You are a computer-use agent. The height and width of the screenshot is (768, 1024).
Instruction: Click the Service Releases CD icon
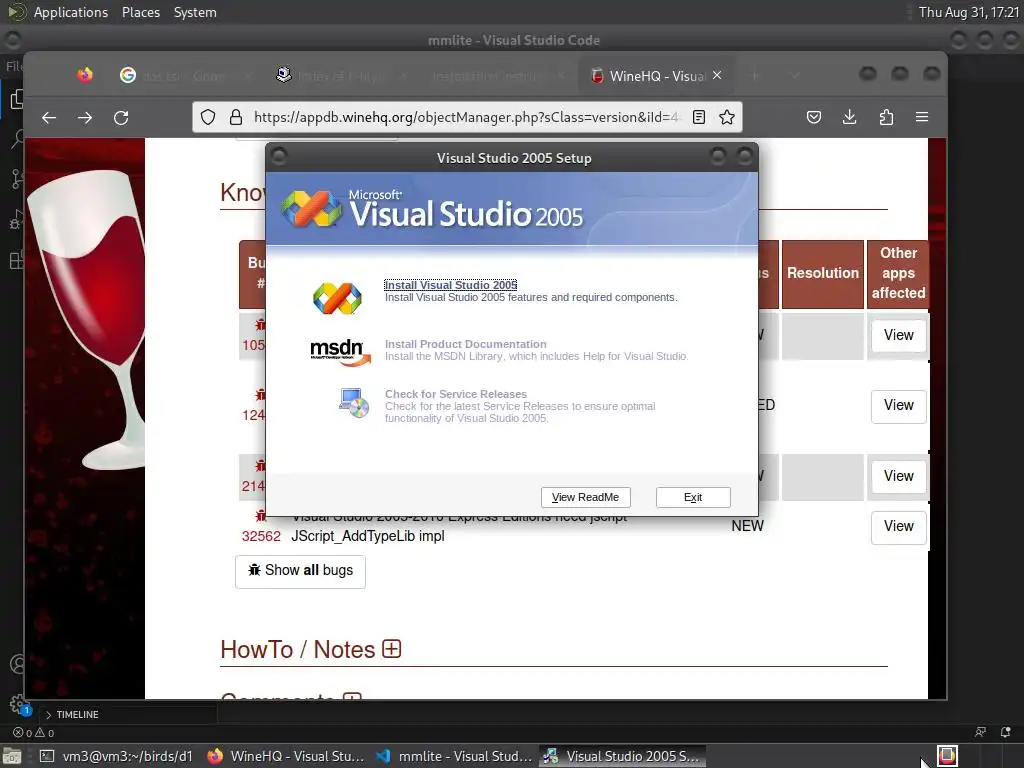click(354, 403)
